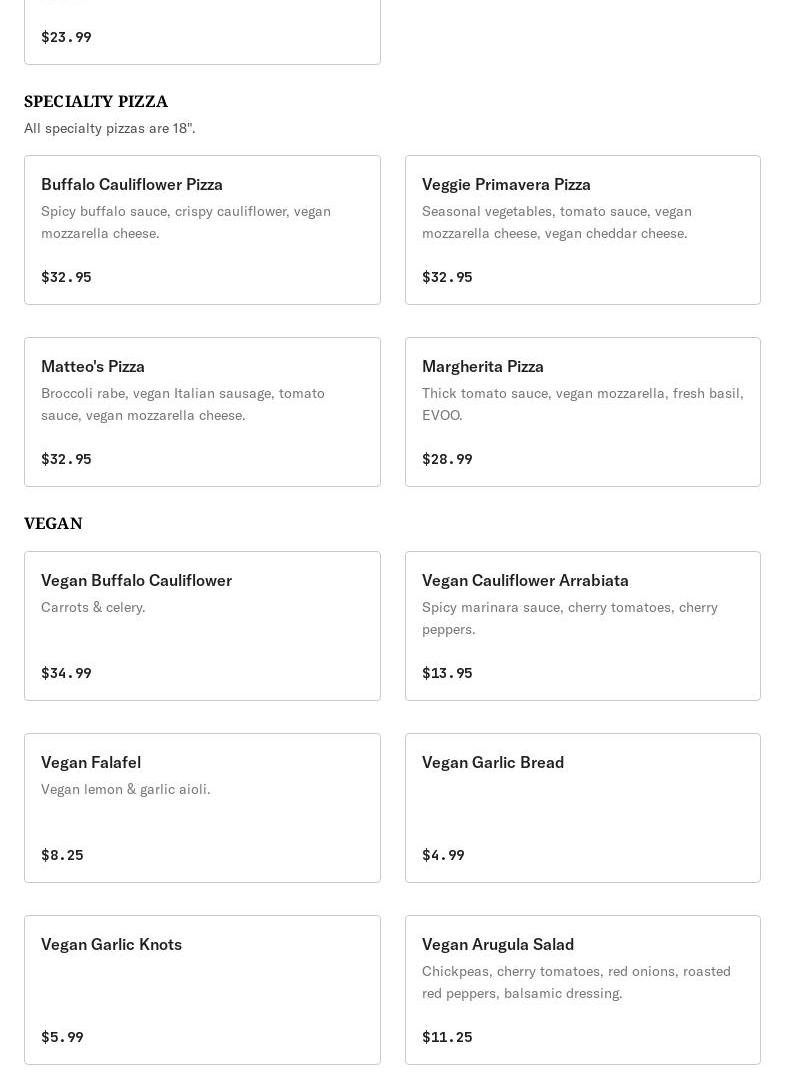Click the Arugula Salad ingredients description
The height and width of the screenshot is (1091, 785).
(576, 981)
